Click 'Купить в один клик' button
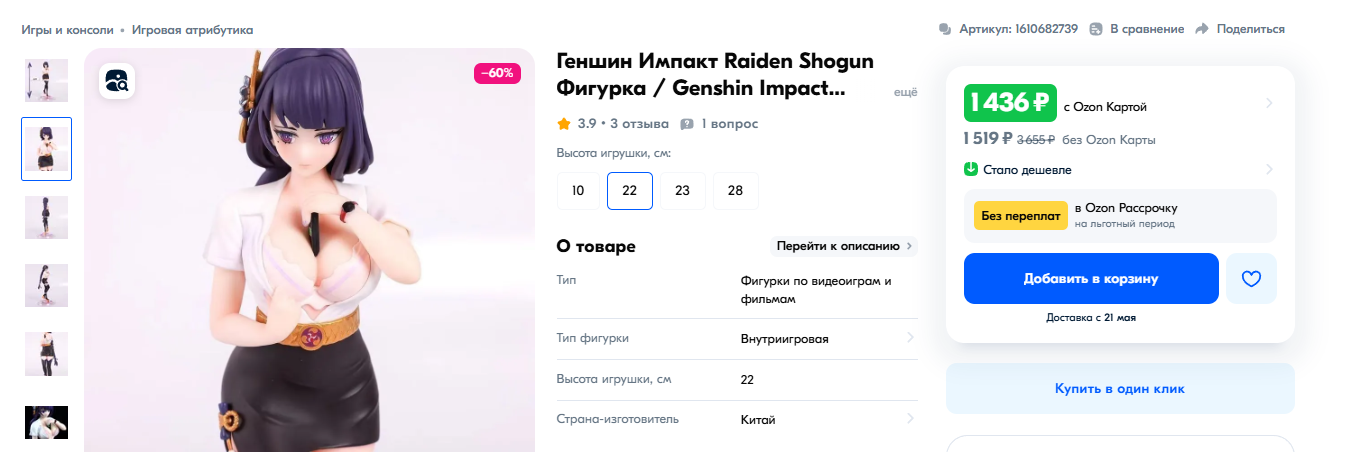The width and height of the screenshot is (1372, 452). click(x=1120, y=388)
